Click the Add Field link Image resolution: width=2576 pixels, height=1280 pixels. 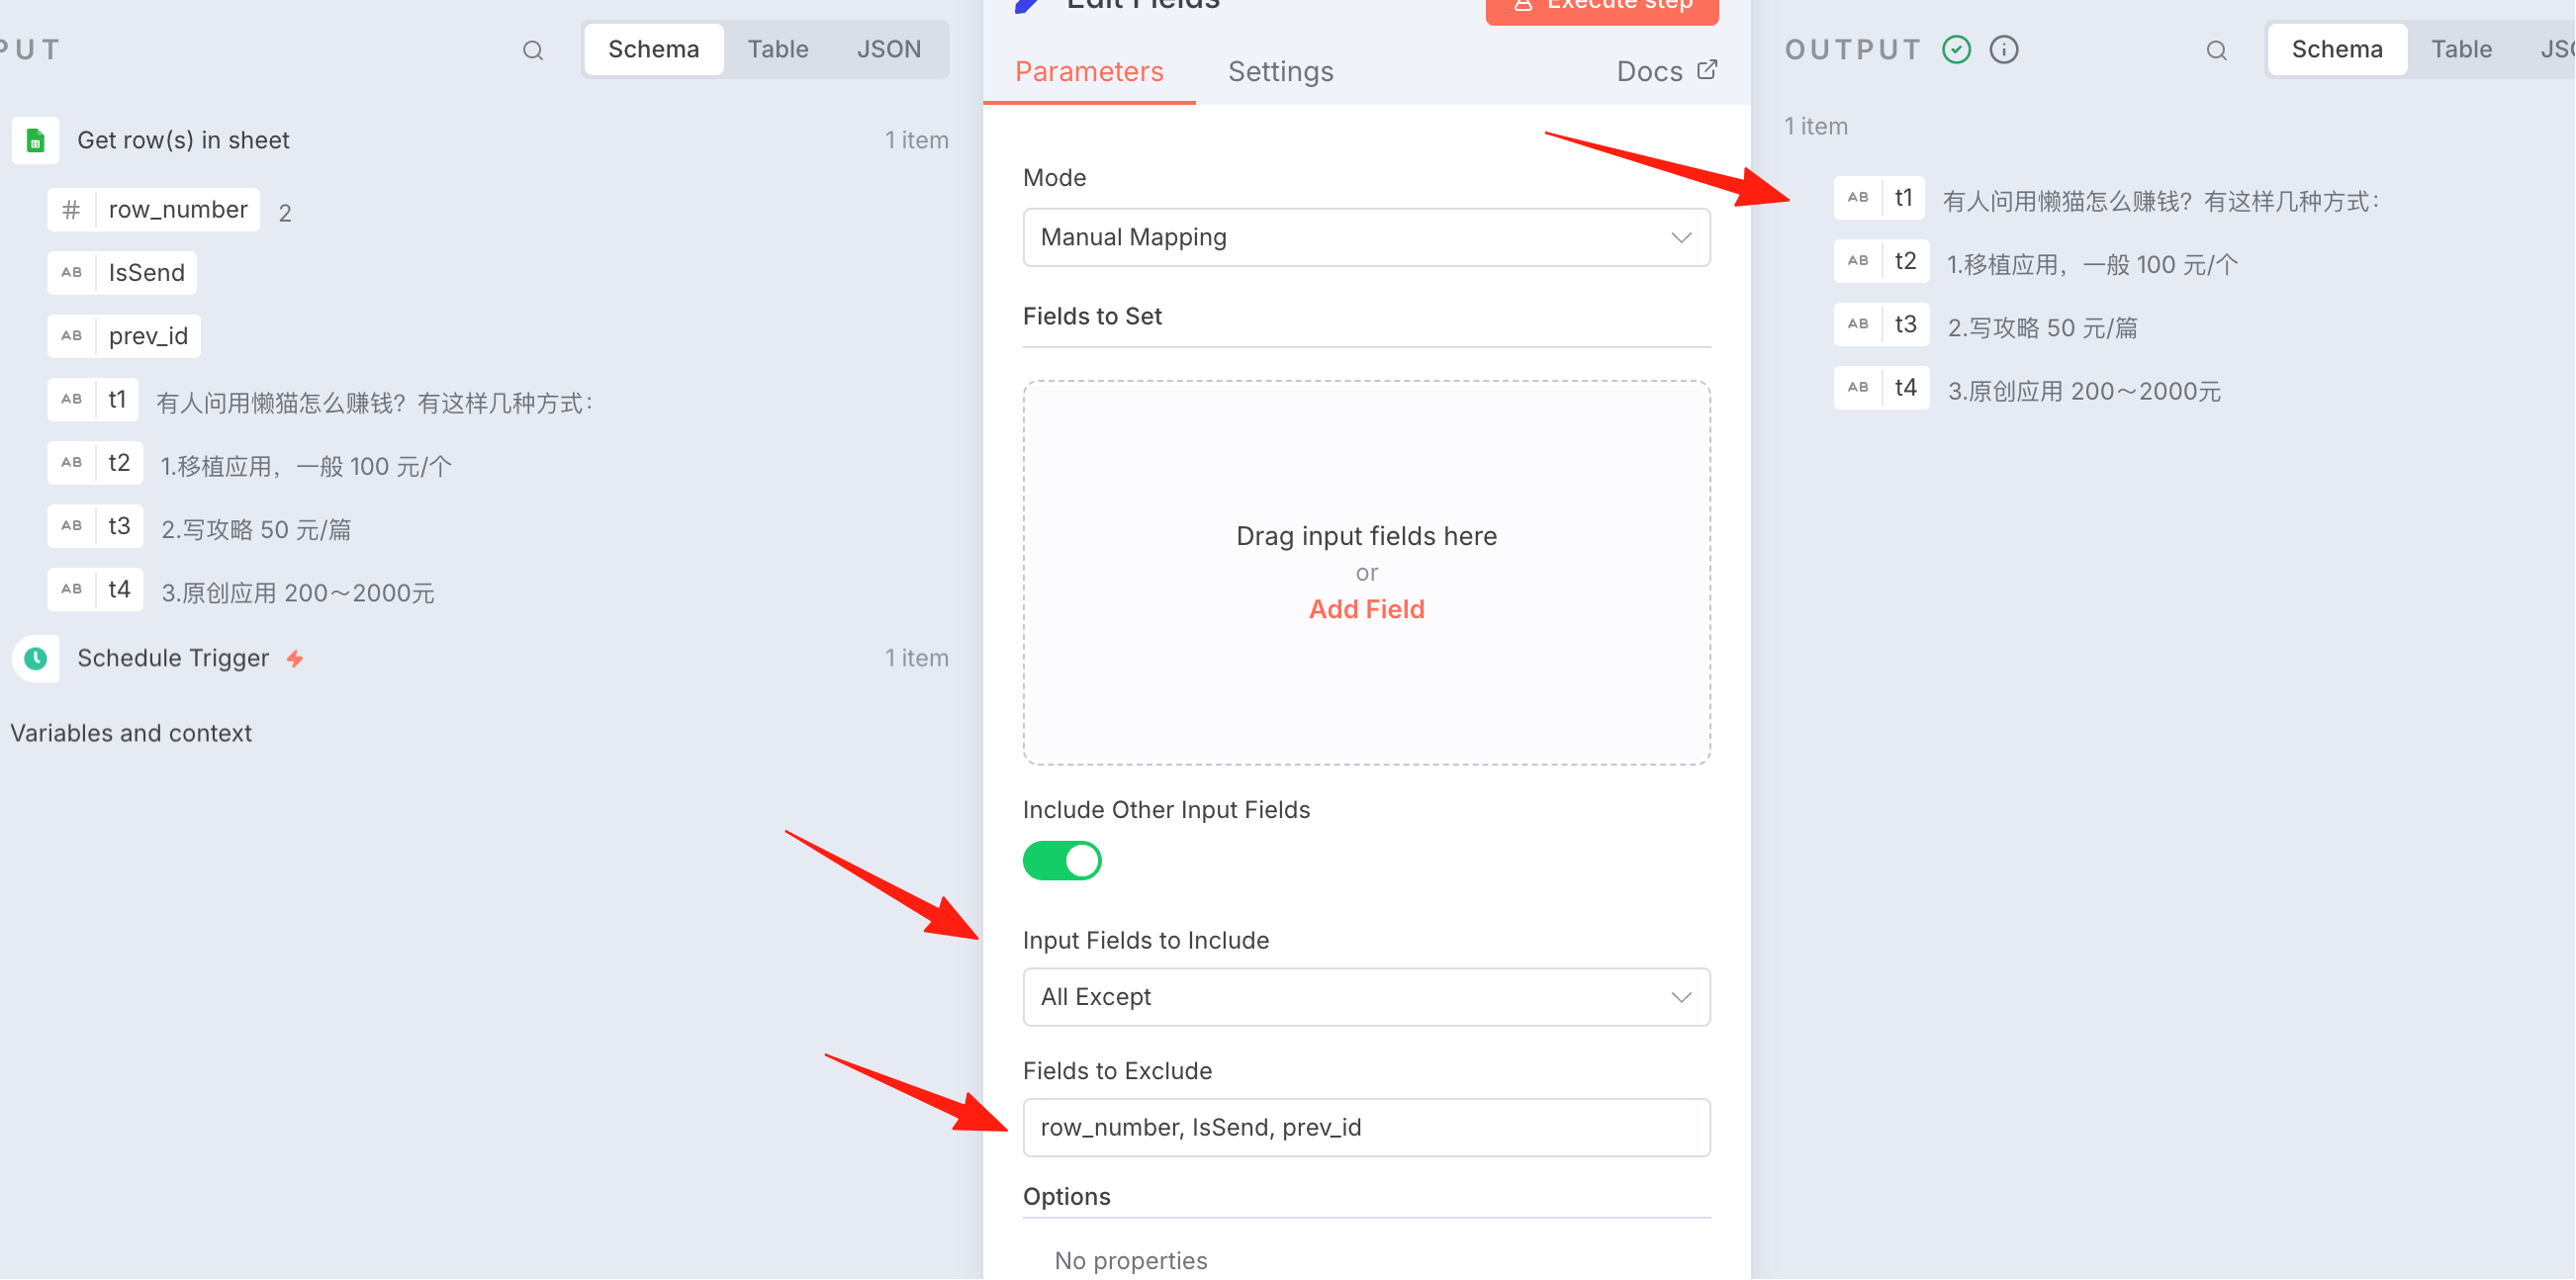click(1366, 609)
